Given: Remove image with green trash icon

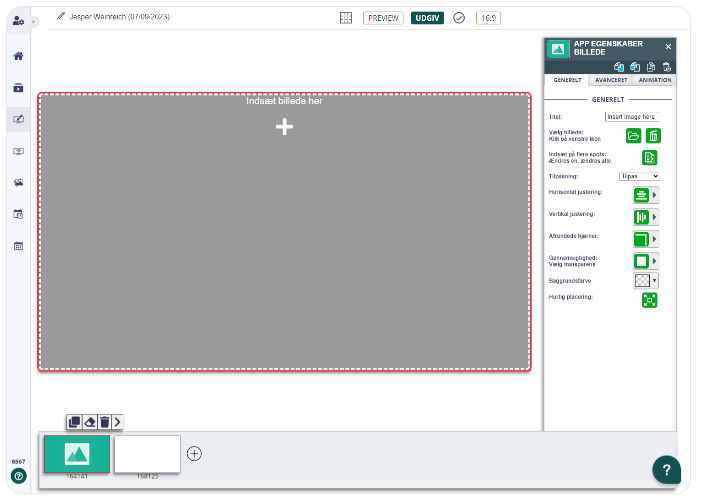Looking at the screenshot, I should pos(653,136).
